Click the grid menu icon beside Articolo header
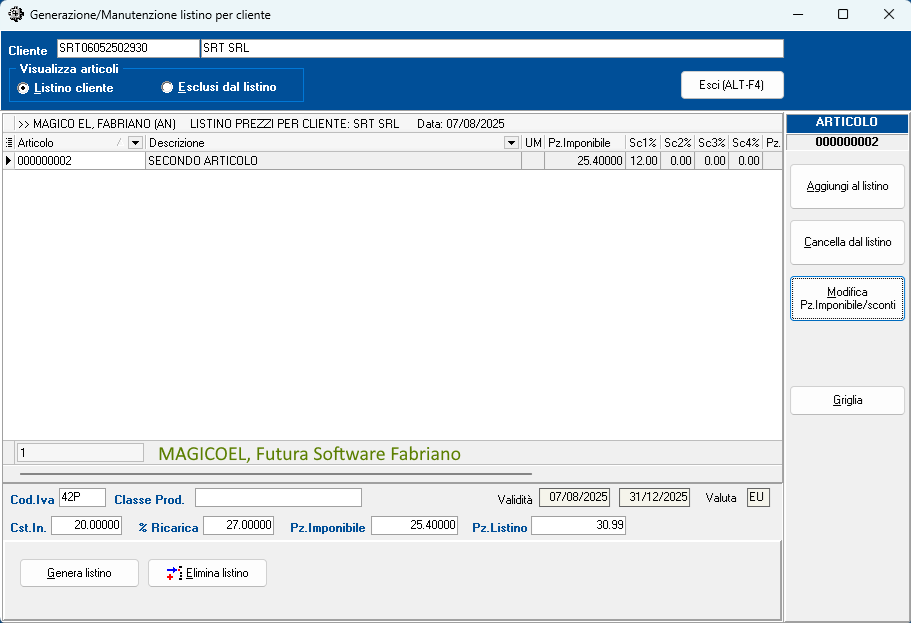Image resolution: width=911 pixels, height=625 pixels. pyautogui.click(x=9, y=143)
